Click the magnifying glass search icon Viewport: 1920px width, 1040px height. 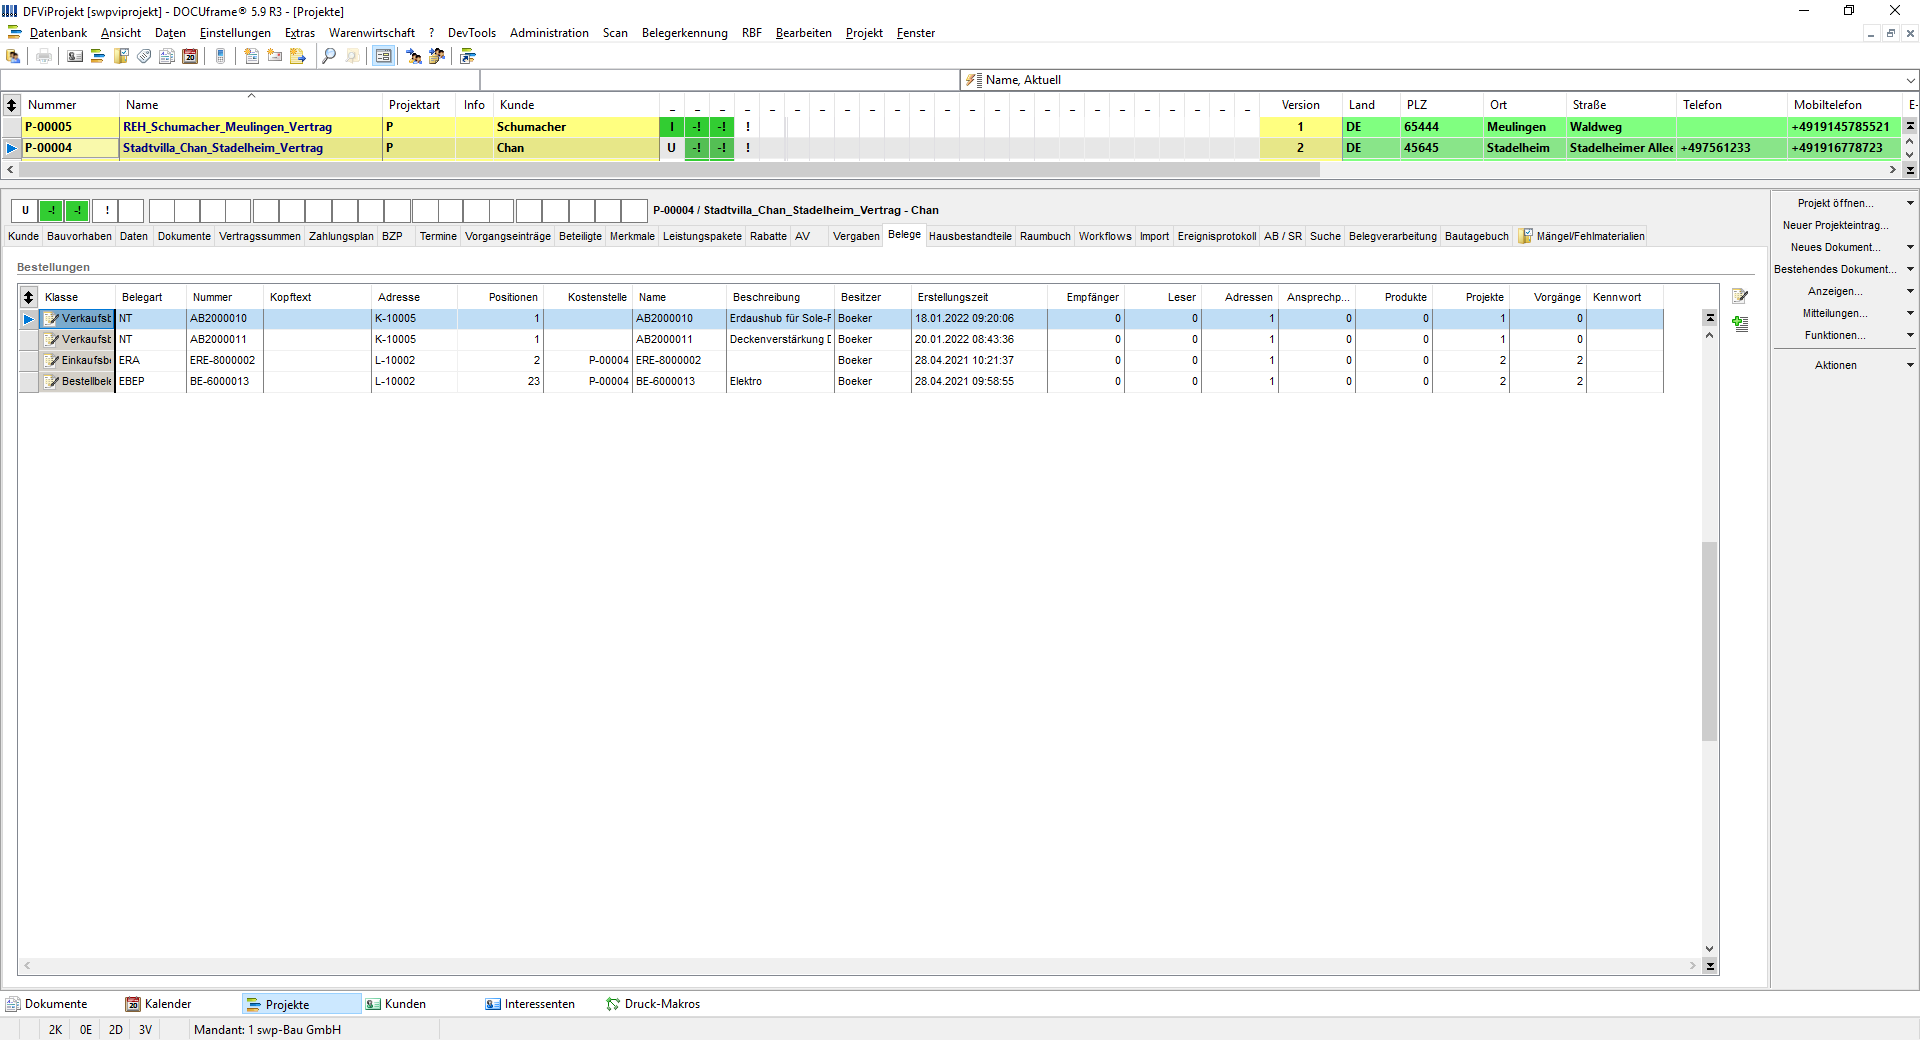(329, 56)
